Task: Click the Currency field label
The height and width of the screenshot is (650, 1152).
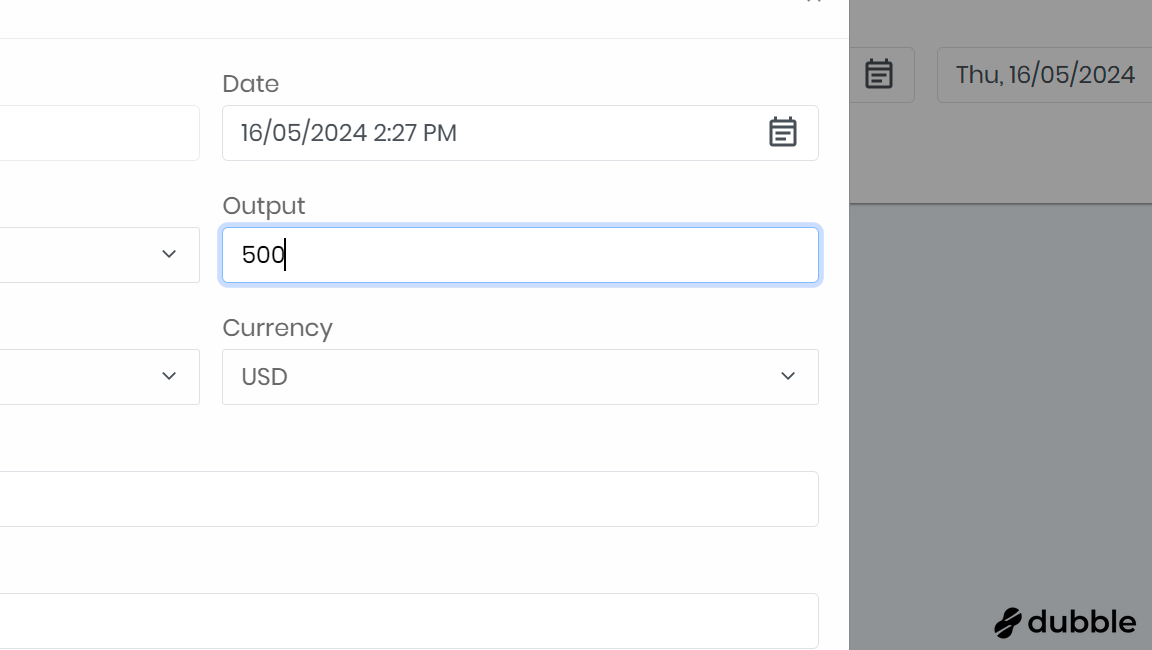Action: coord(277,328)
